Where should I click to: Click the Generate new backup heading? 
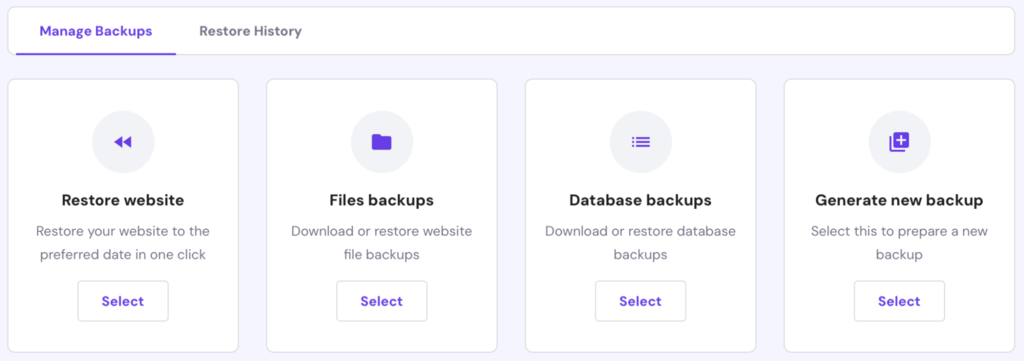click(899, 200)
